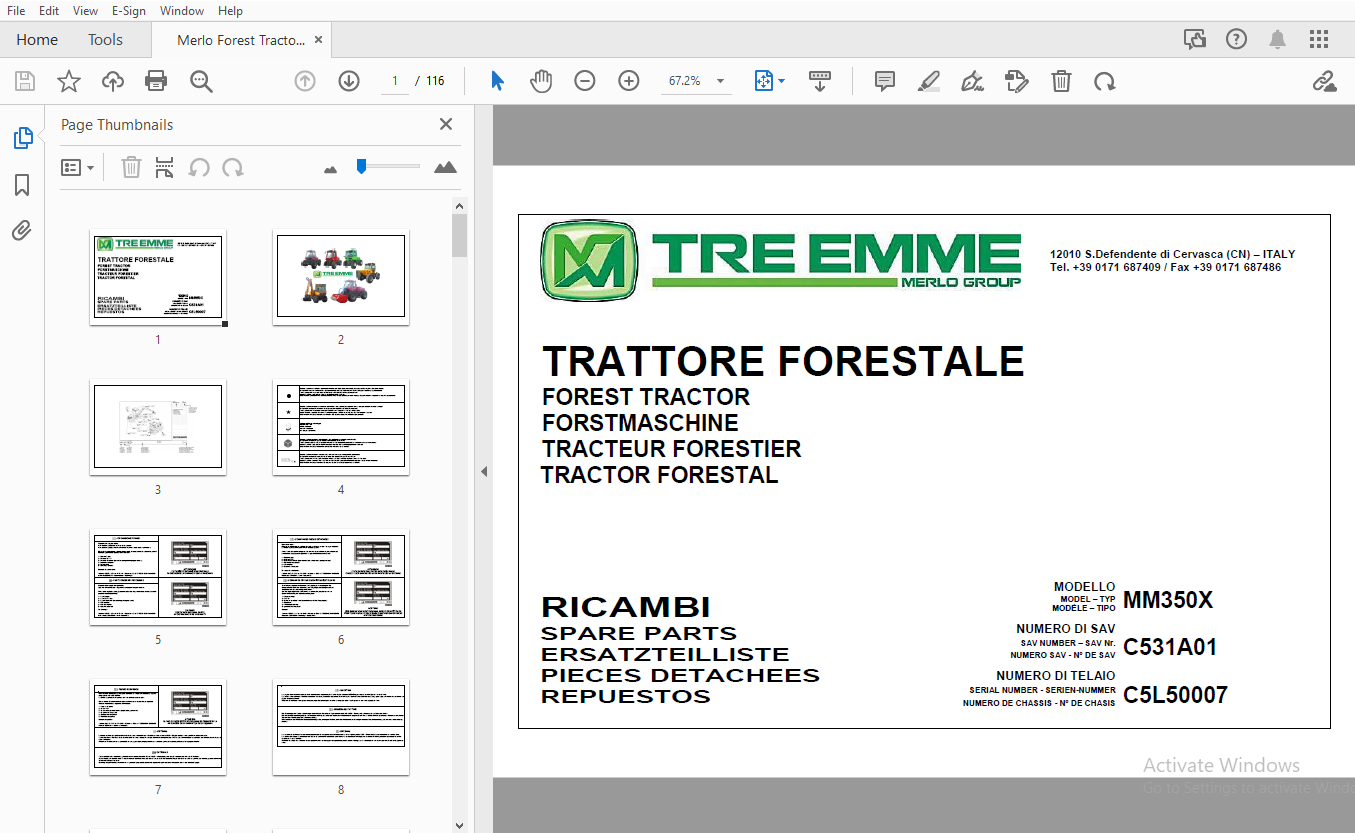The image size is (1355, 833).
Task: Enable scrolling mode icon
Action: 820,82
